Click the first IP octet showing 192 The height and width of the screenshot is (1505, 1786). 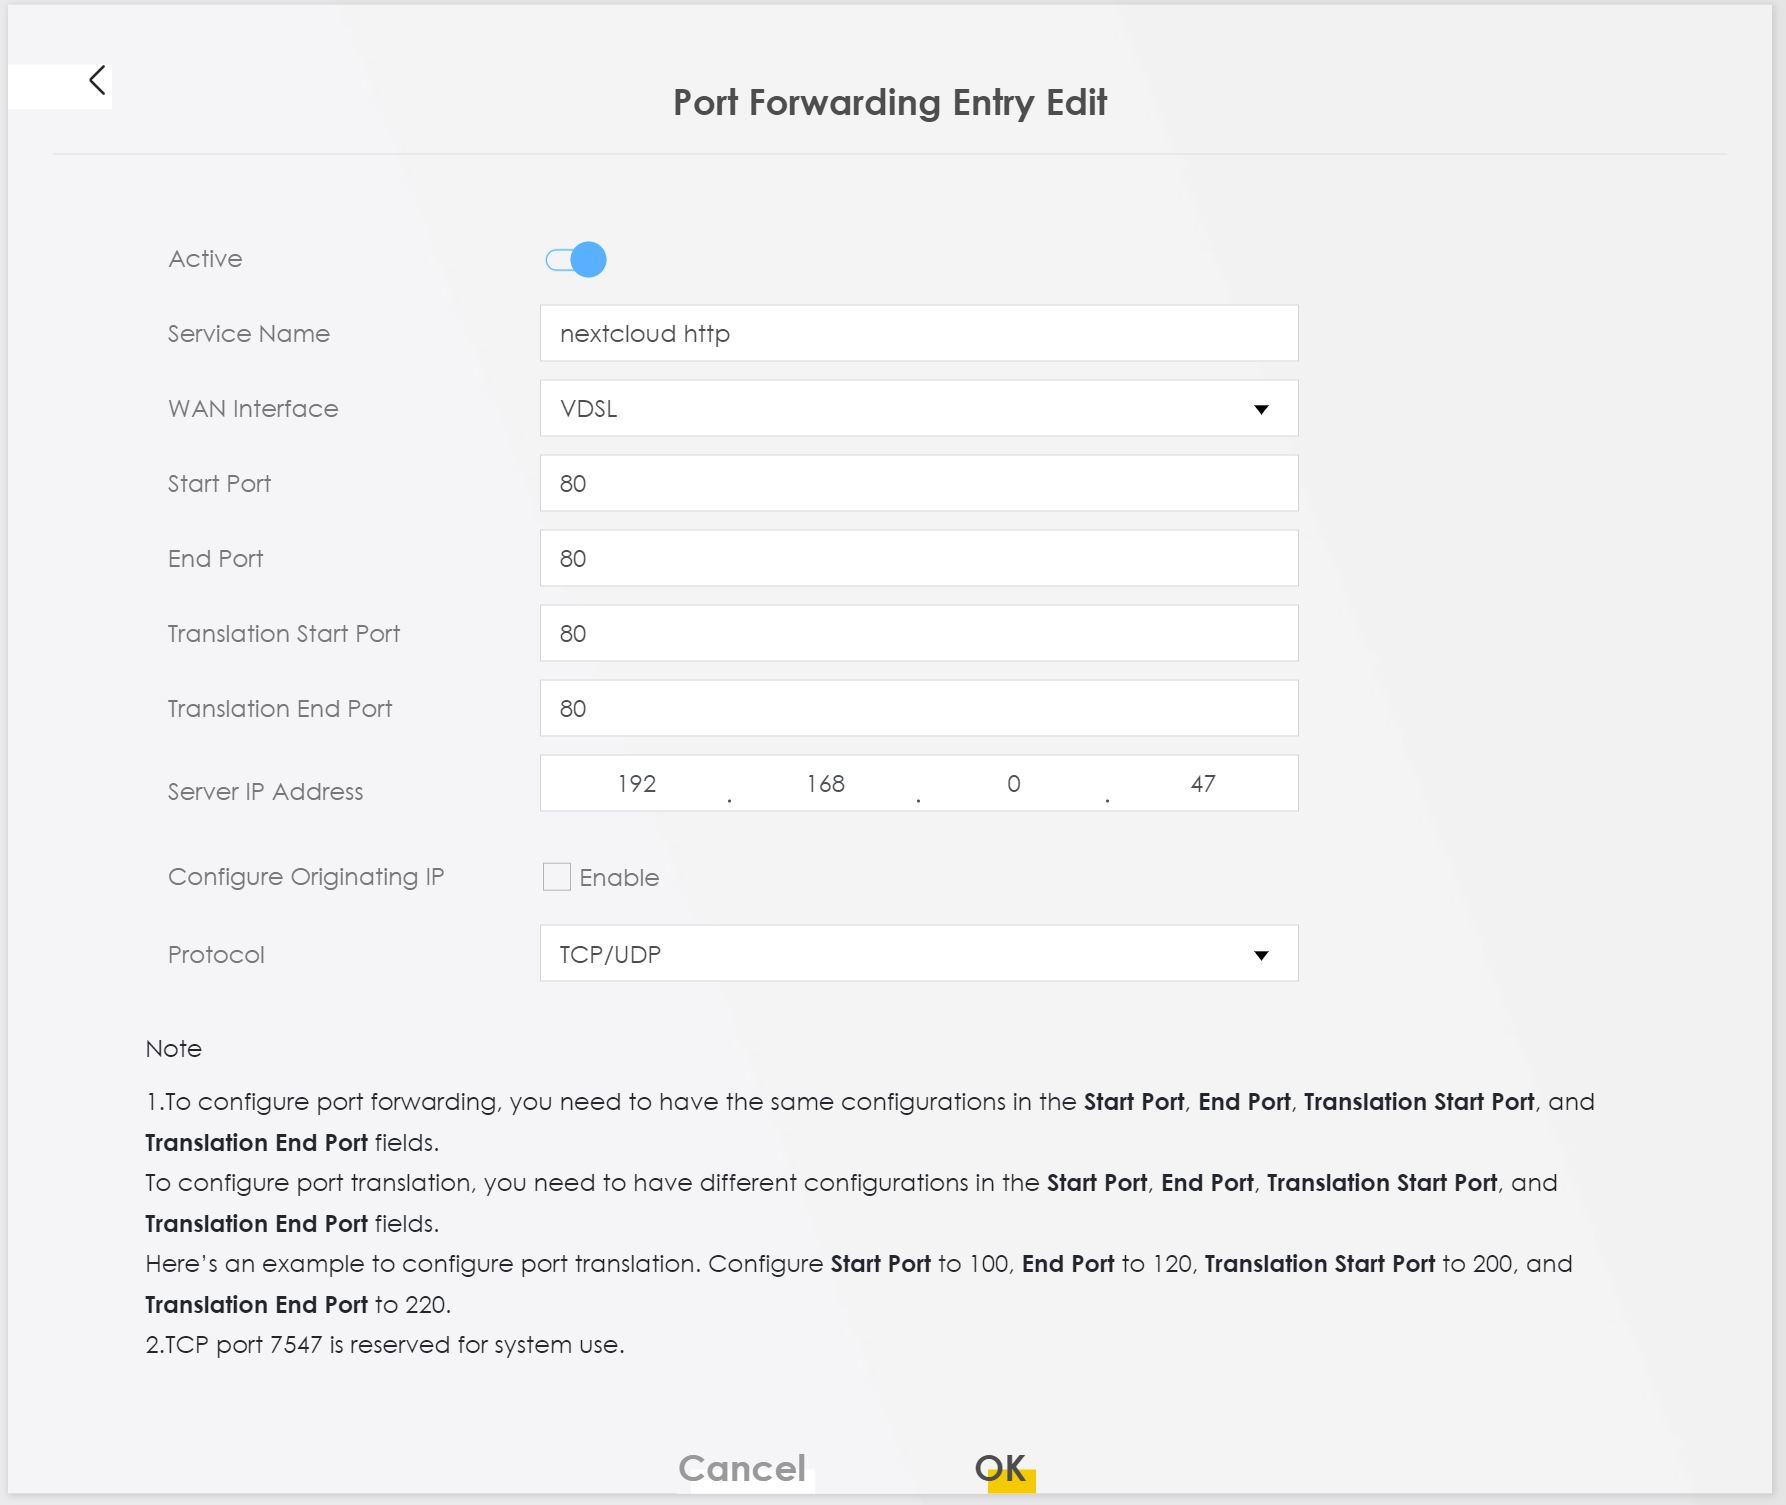coord(636,784)
